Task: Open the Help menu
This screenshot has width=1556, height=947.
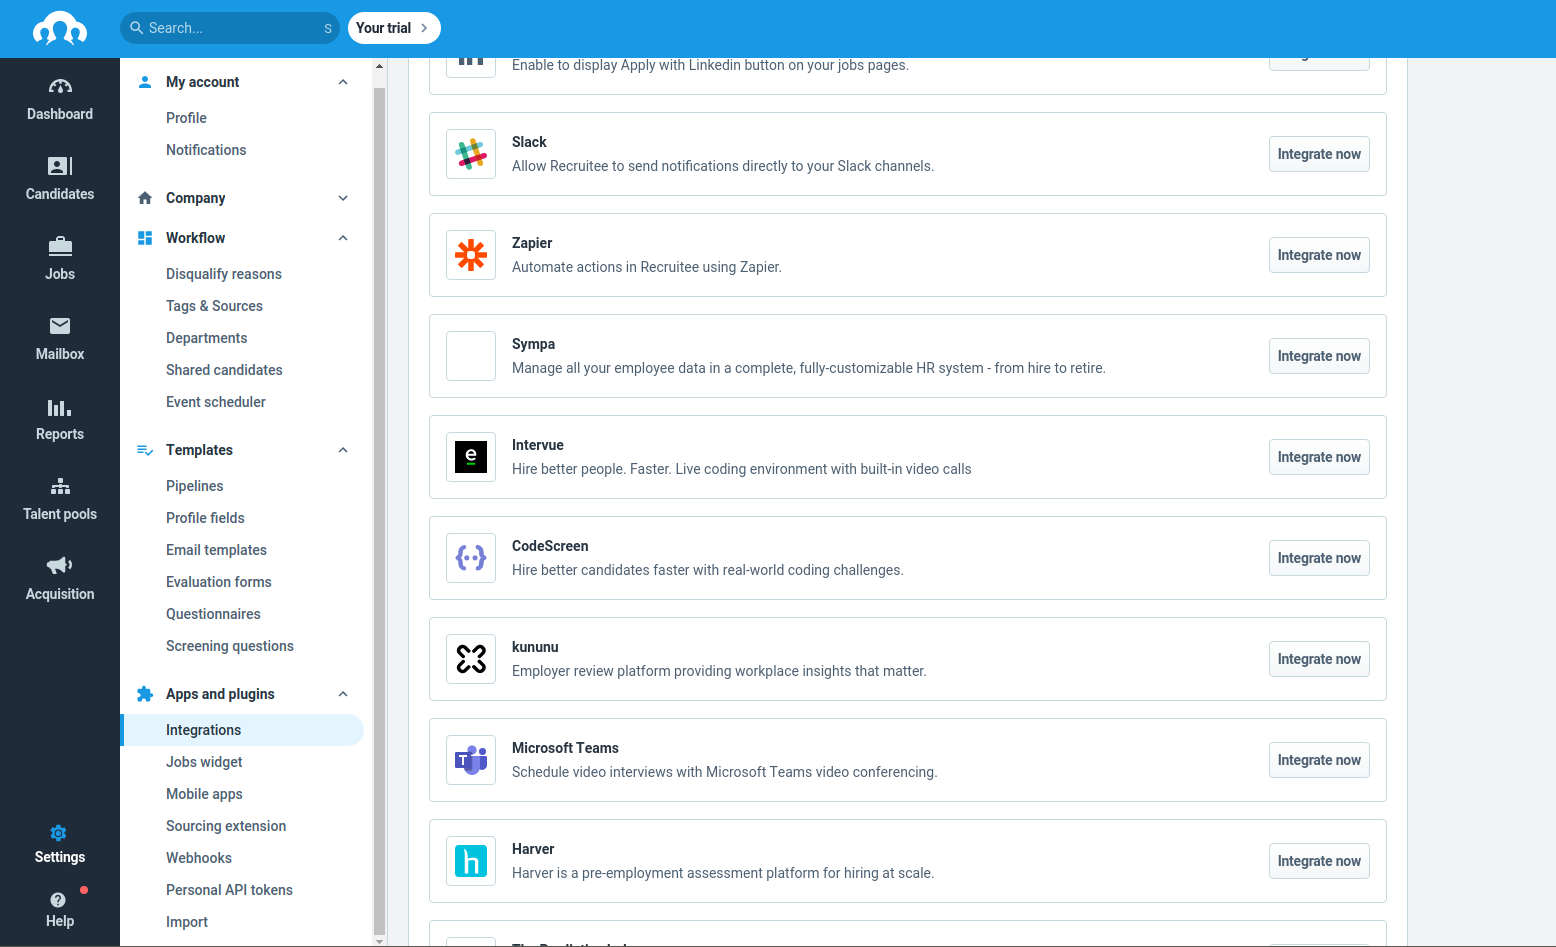Action: [60, 908]
